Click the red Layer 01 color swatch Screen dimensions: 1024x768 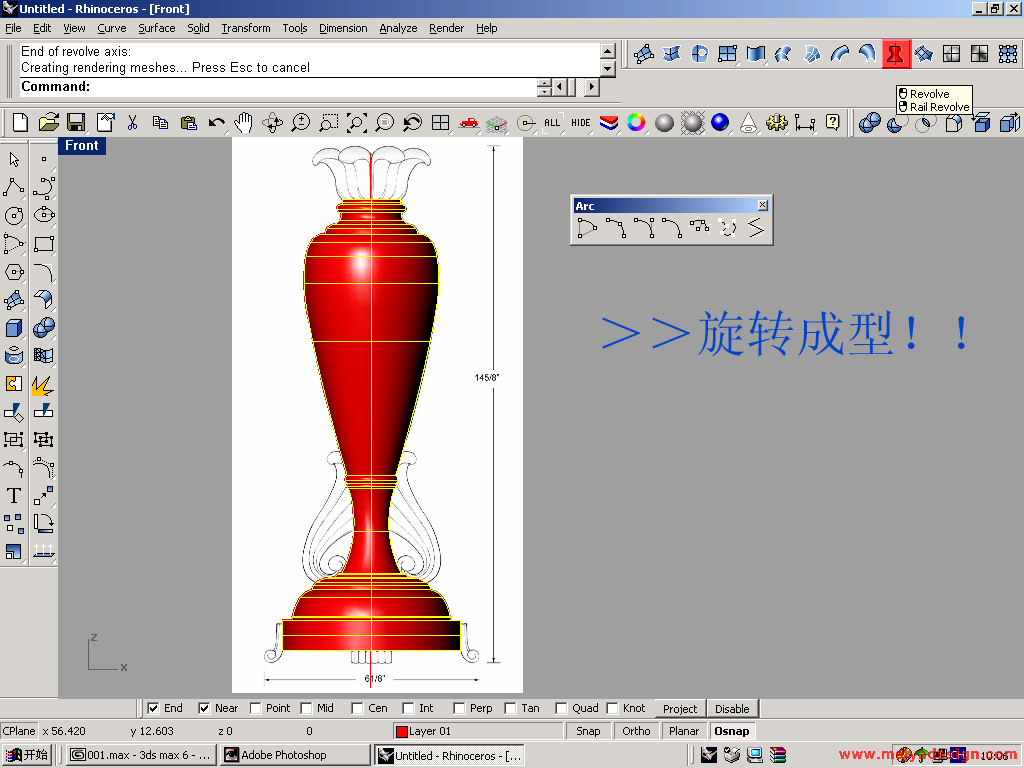coord(402,731)
